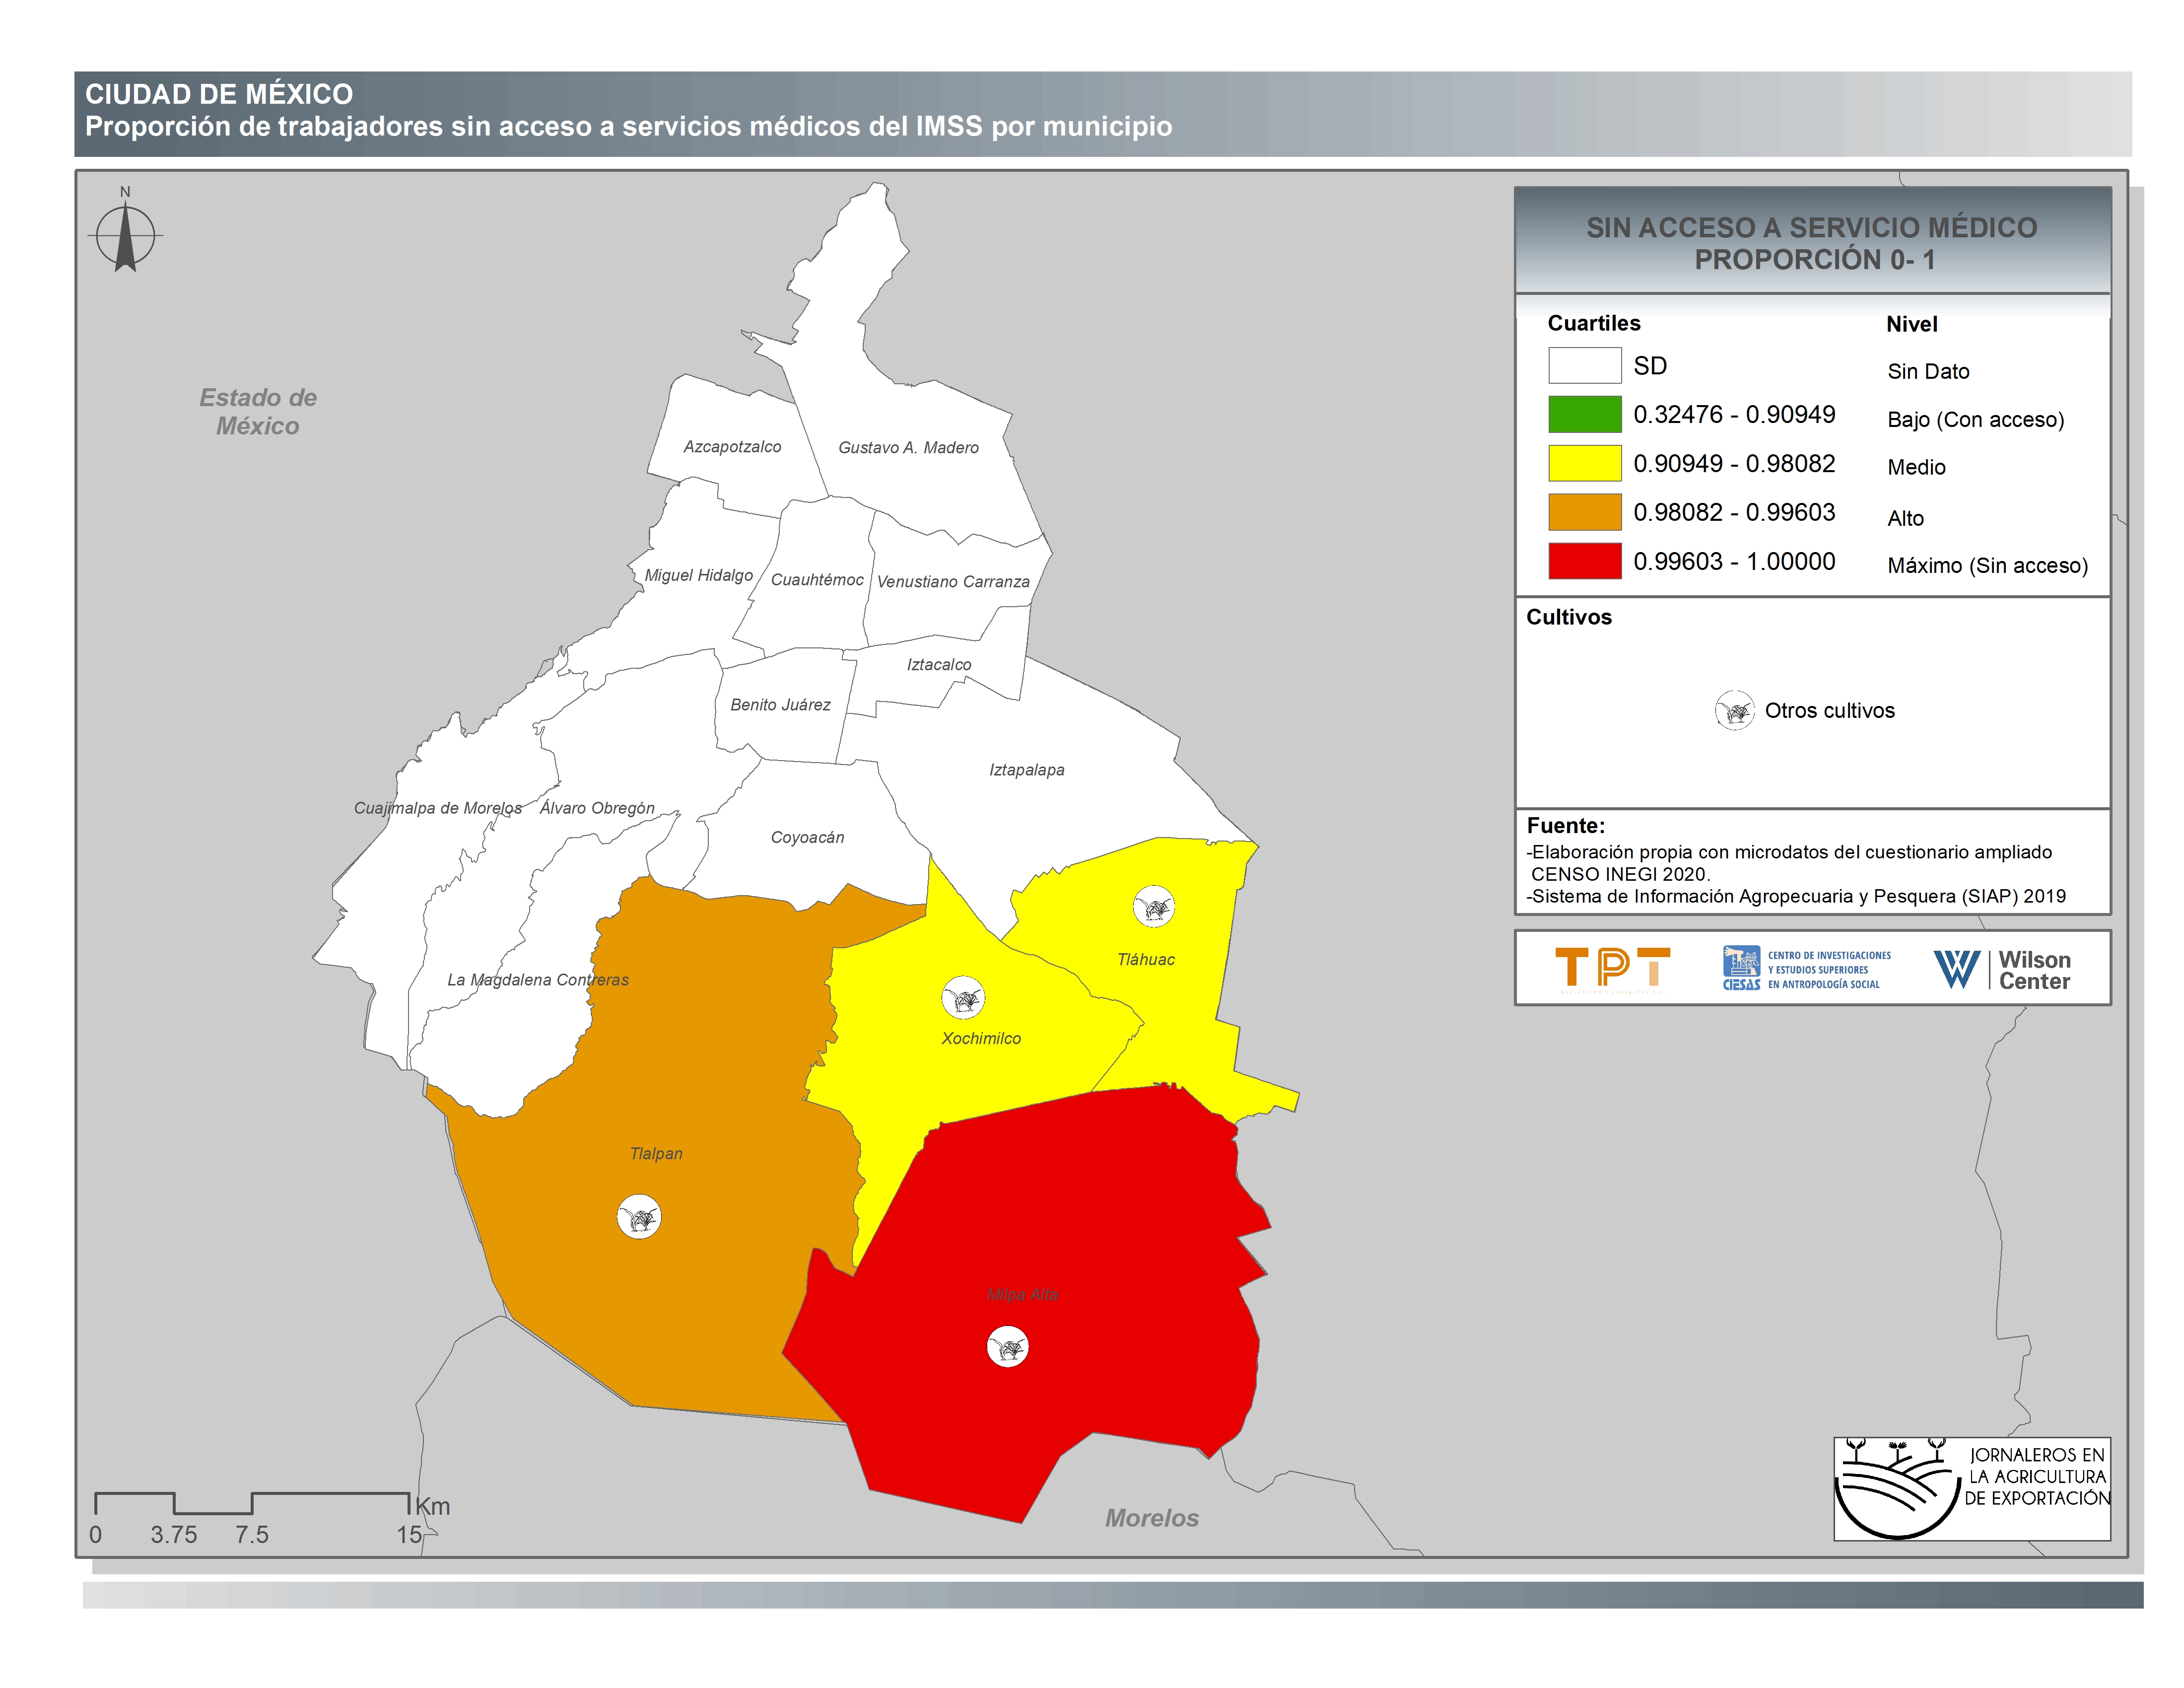Image resolution: width=2184 pixels, height=1688 pixels.
Task: Click the CIESAS logo
Action: click(1806, 969)
